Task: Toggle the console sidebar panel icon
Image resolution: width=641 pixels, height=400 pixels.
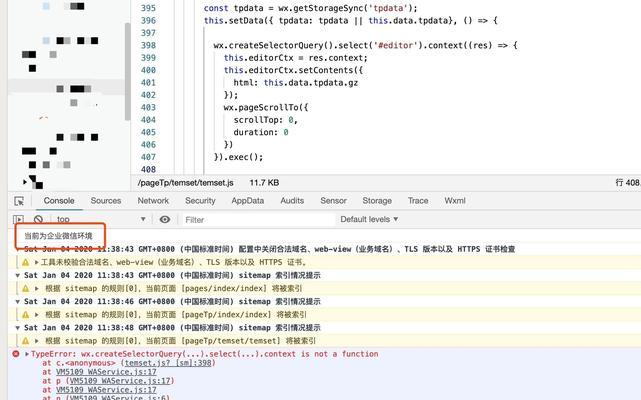Action: tap(18, 219)
